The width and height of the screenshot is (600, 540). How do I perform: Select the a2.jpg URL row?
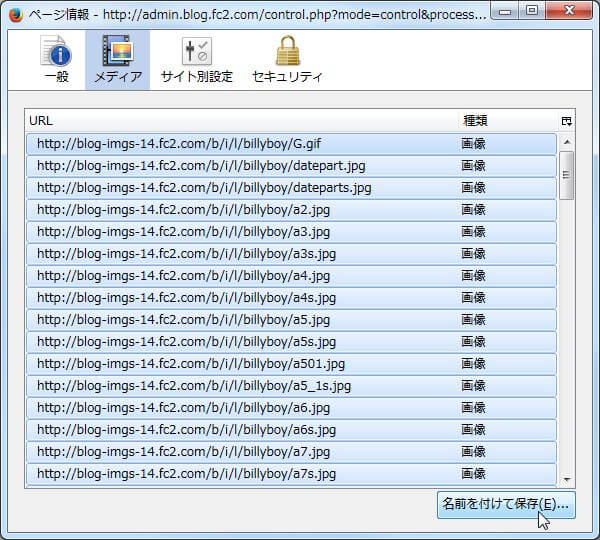[x=291, y=210]
